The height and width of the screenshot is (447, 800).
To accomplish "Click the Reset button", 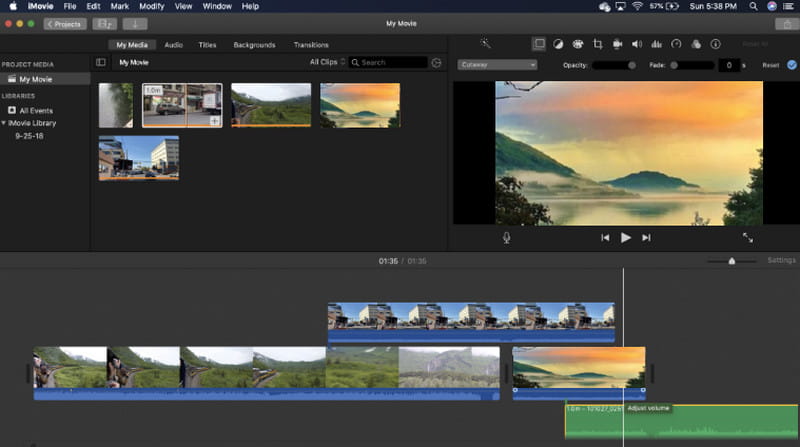I will [770, 65].
